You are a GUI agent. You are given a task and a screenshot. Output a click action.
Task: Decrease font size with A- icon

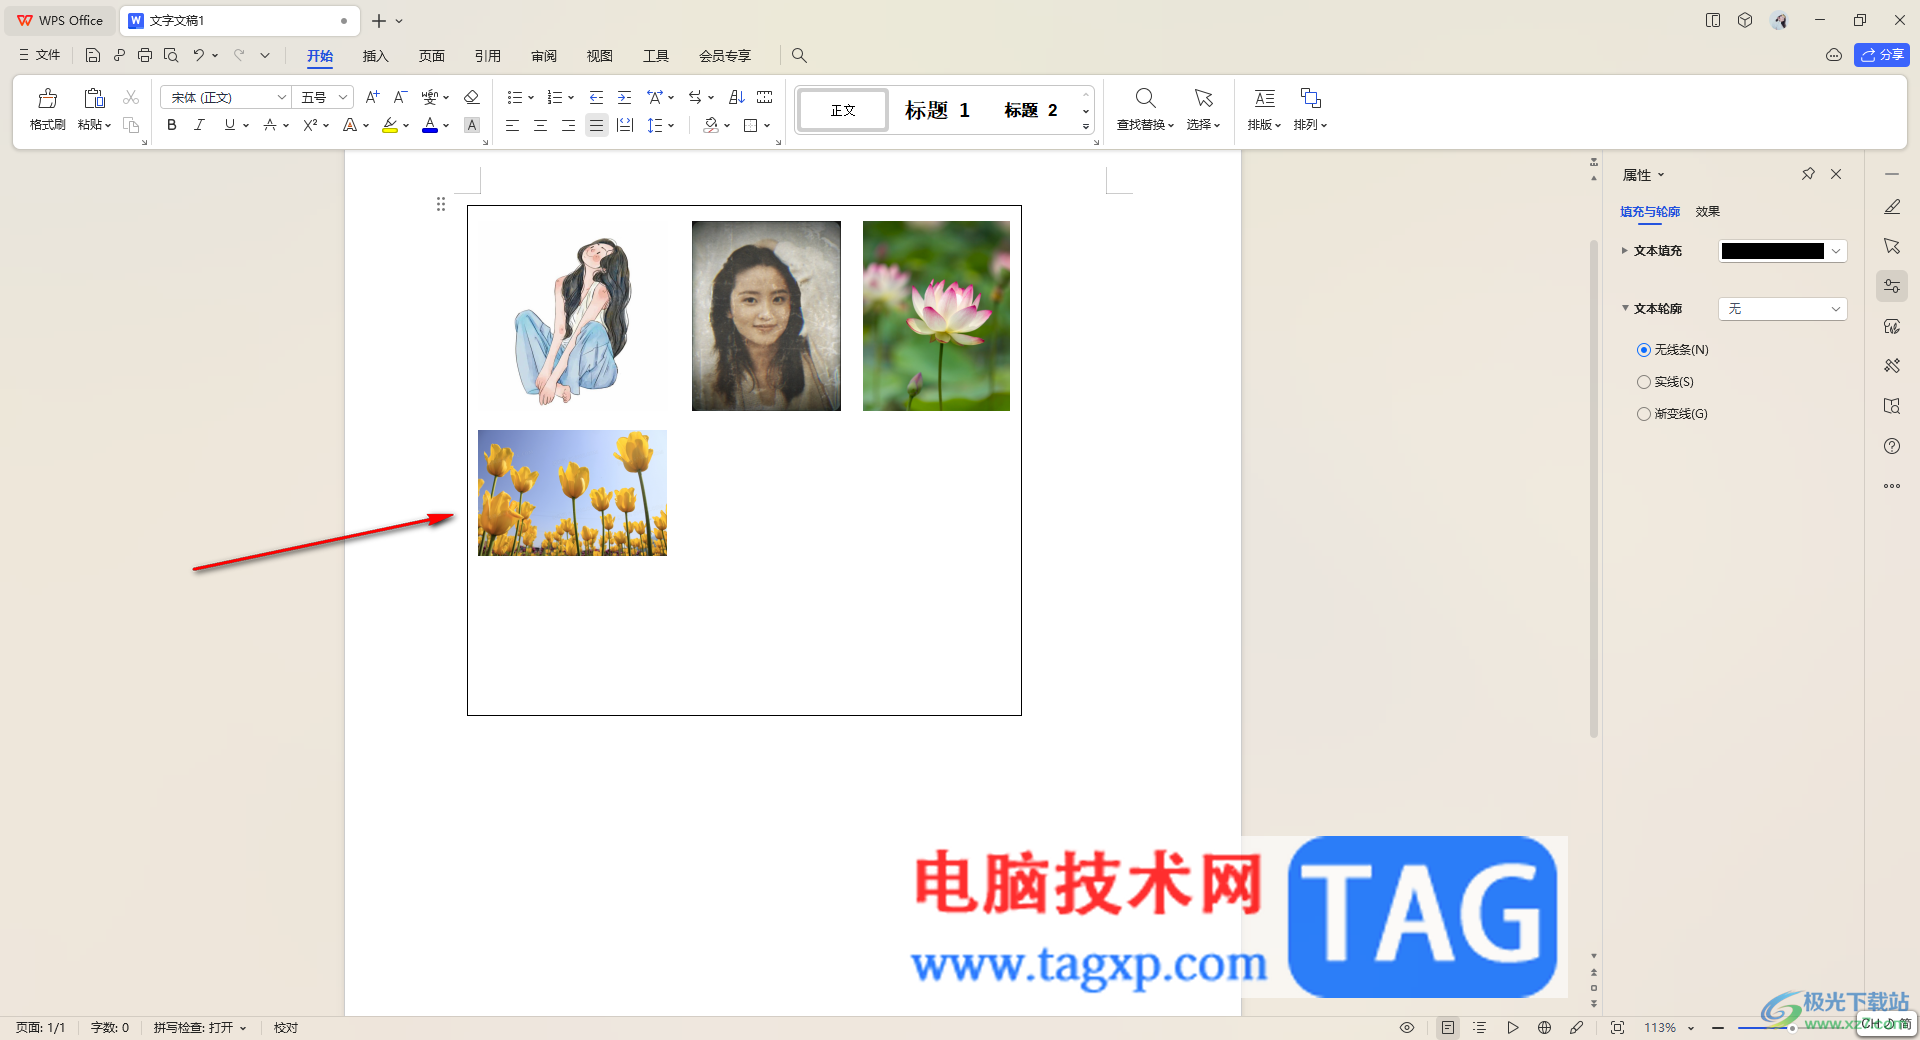(x=400, y=97)
